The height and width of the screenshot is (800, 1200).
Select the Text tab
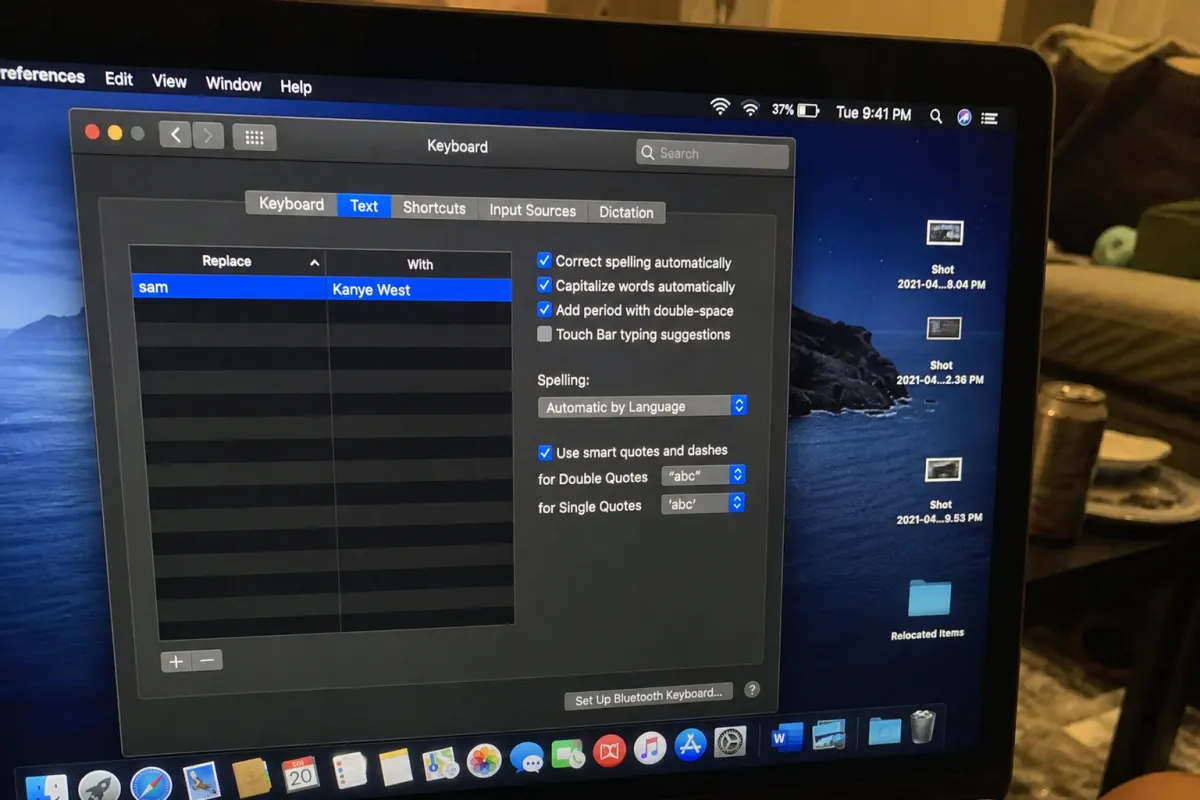tap(364, 206)
